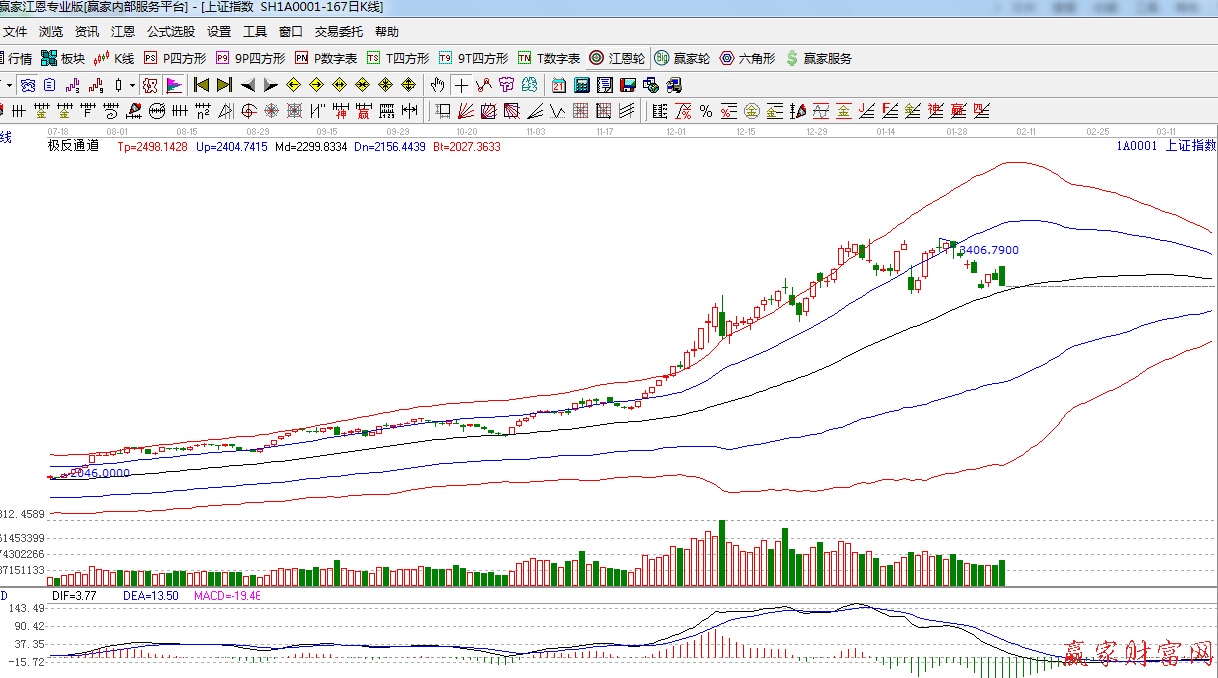1218x678 pixels.
Task: Select the hand pan tool icon
Action: coord(437,85)
